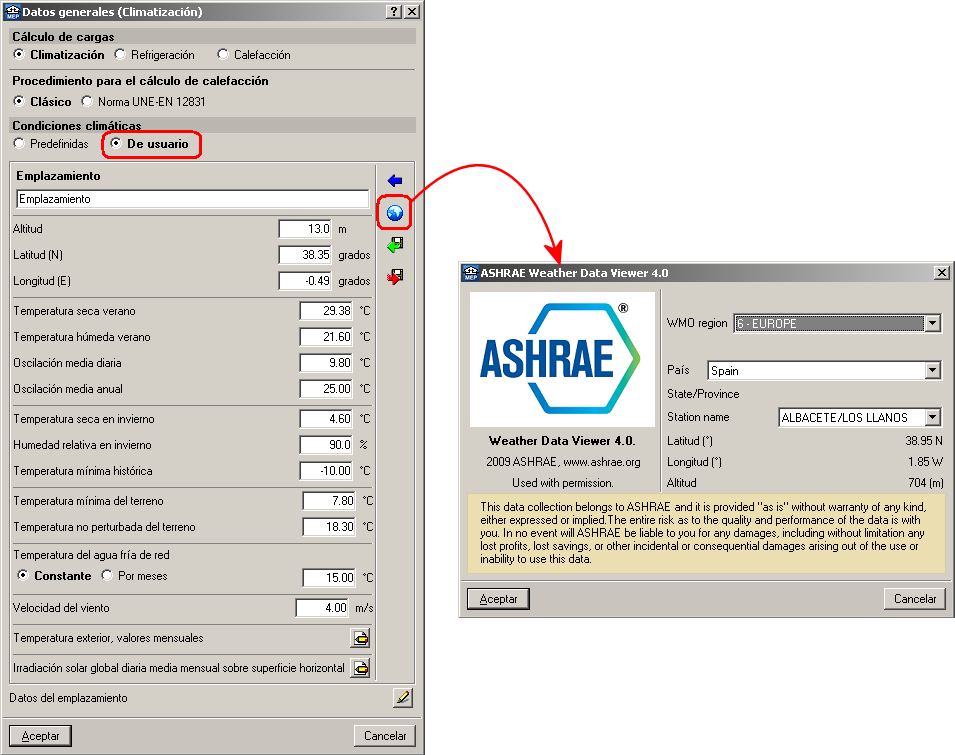Open the Station name dropdown
The image size is (955, 755).
click(x=932, y=417)
